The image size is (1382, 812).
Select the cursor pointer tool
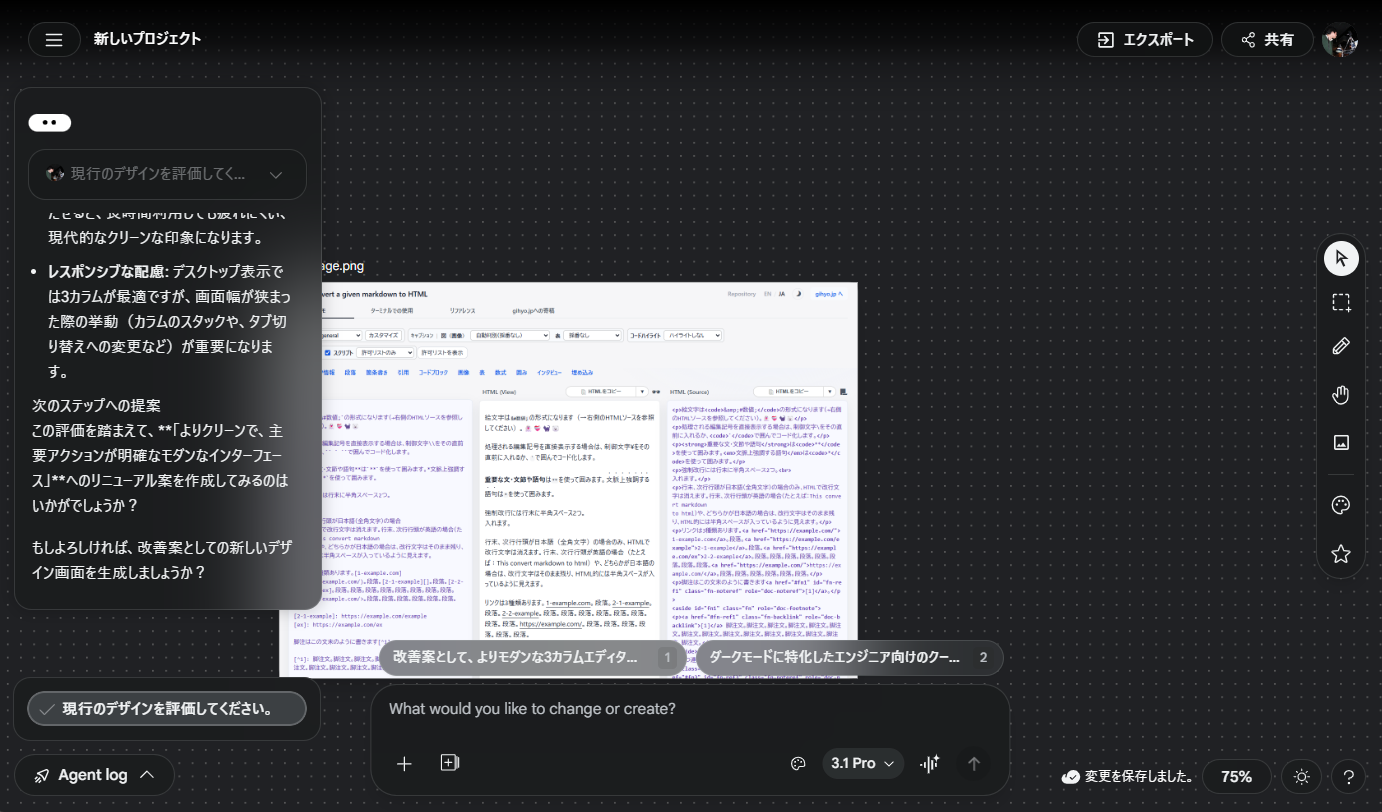(1341, 258)
